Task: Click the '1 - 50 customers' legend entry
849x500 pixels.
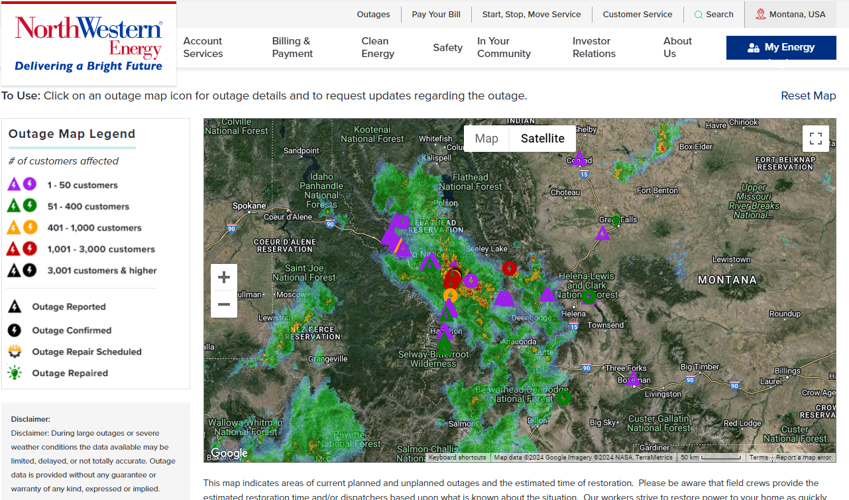Action: (x=82, y=185)
